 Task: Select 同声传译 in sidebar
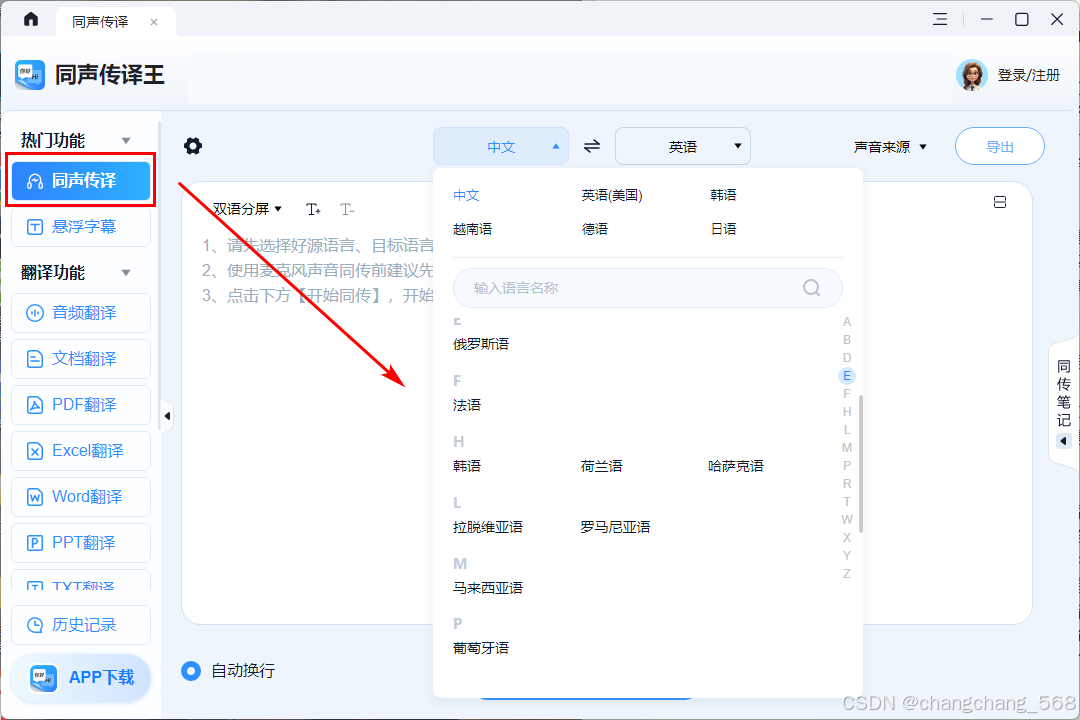click(x=81, y=181)
